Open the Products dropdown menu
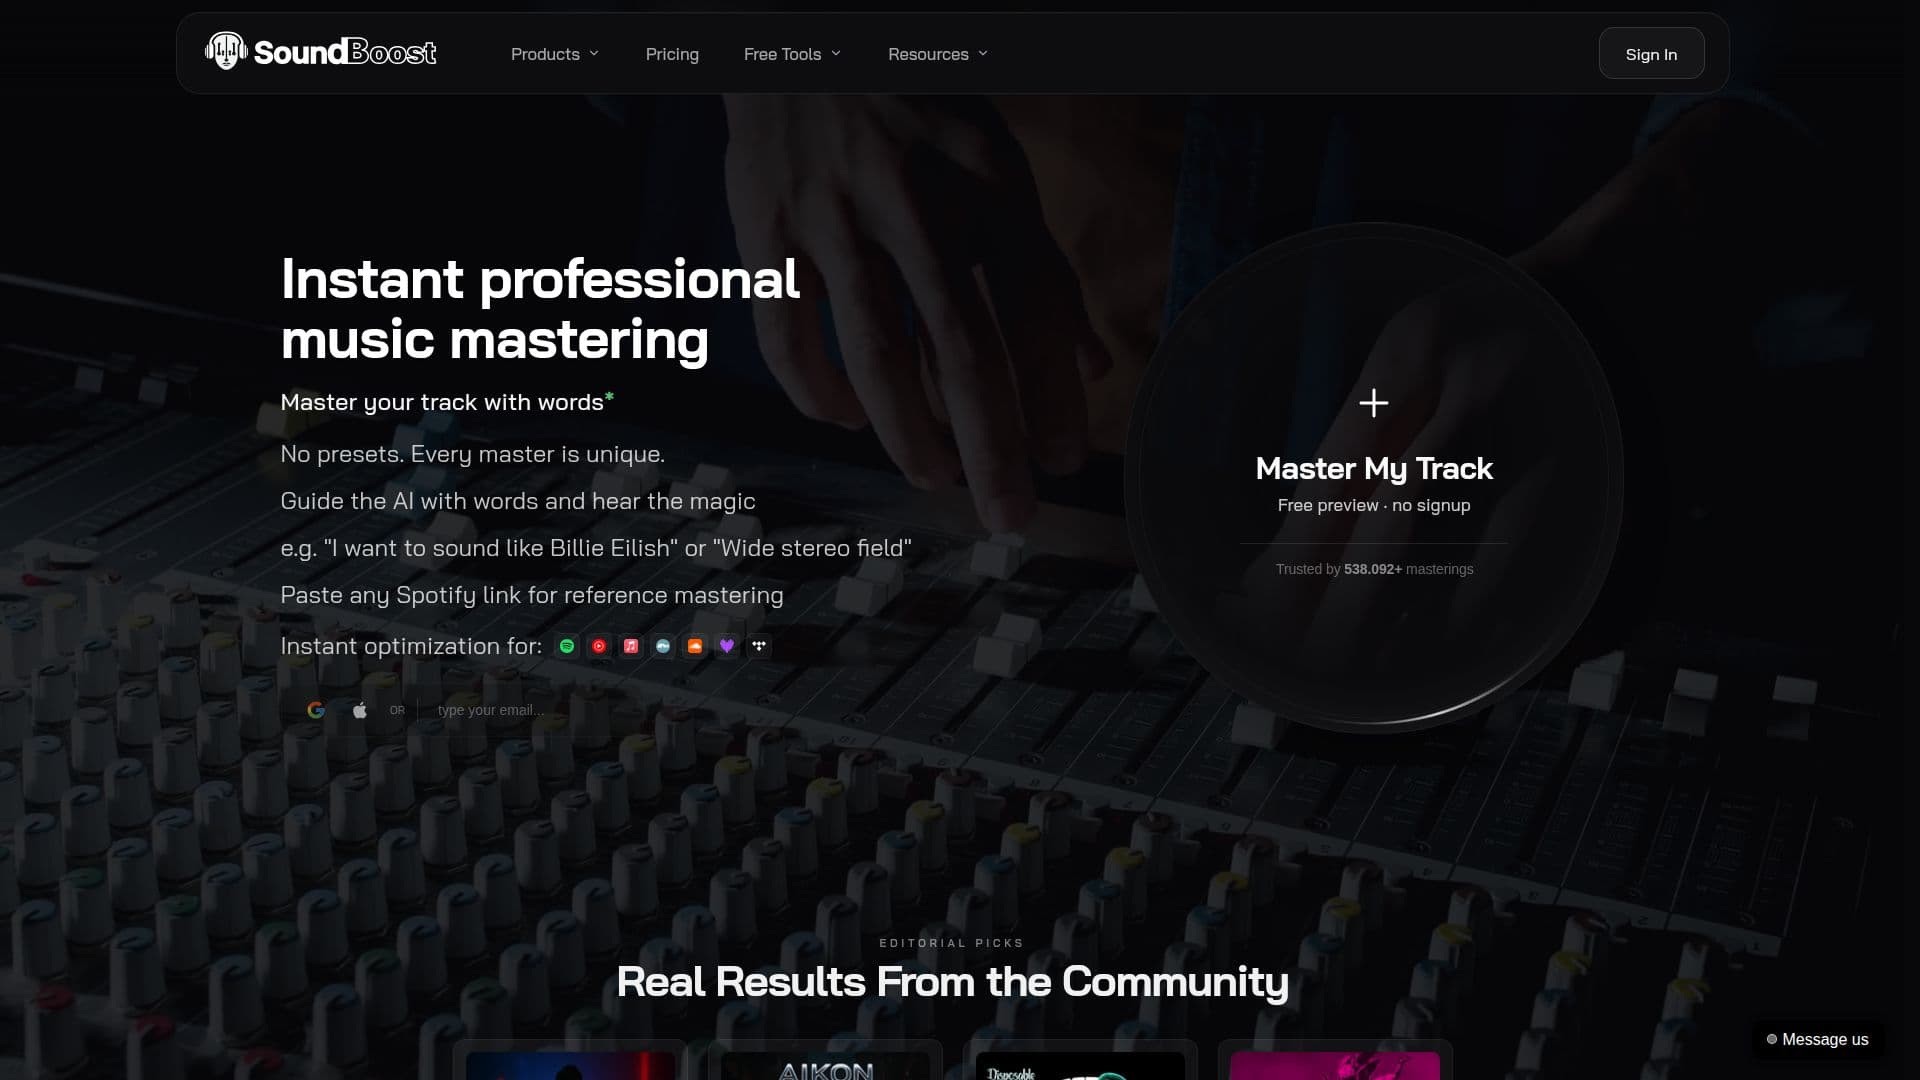Image resolution: width=1920 pixels, height=1080 pixels. point(555,54)
